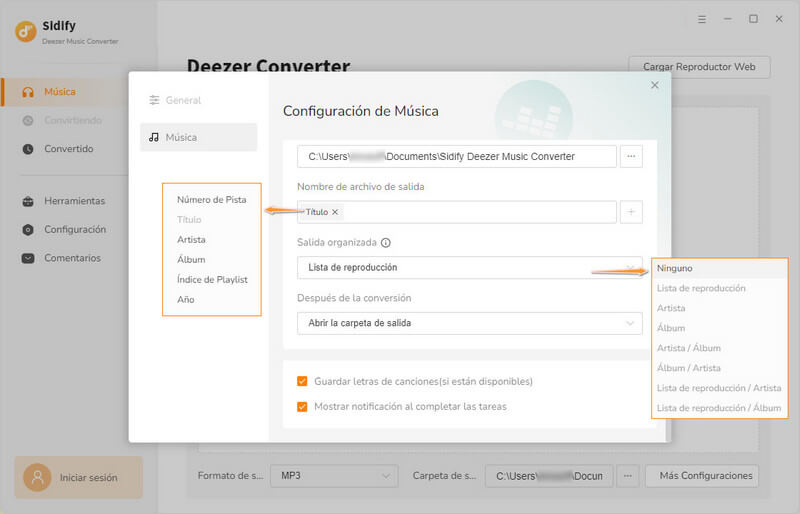
Task: Minimize the Sidify window
Action: tap(728, 19)
